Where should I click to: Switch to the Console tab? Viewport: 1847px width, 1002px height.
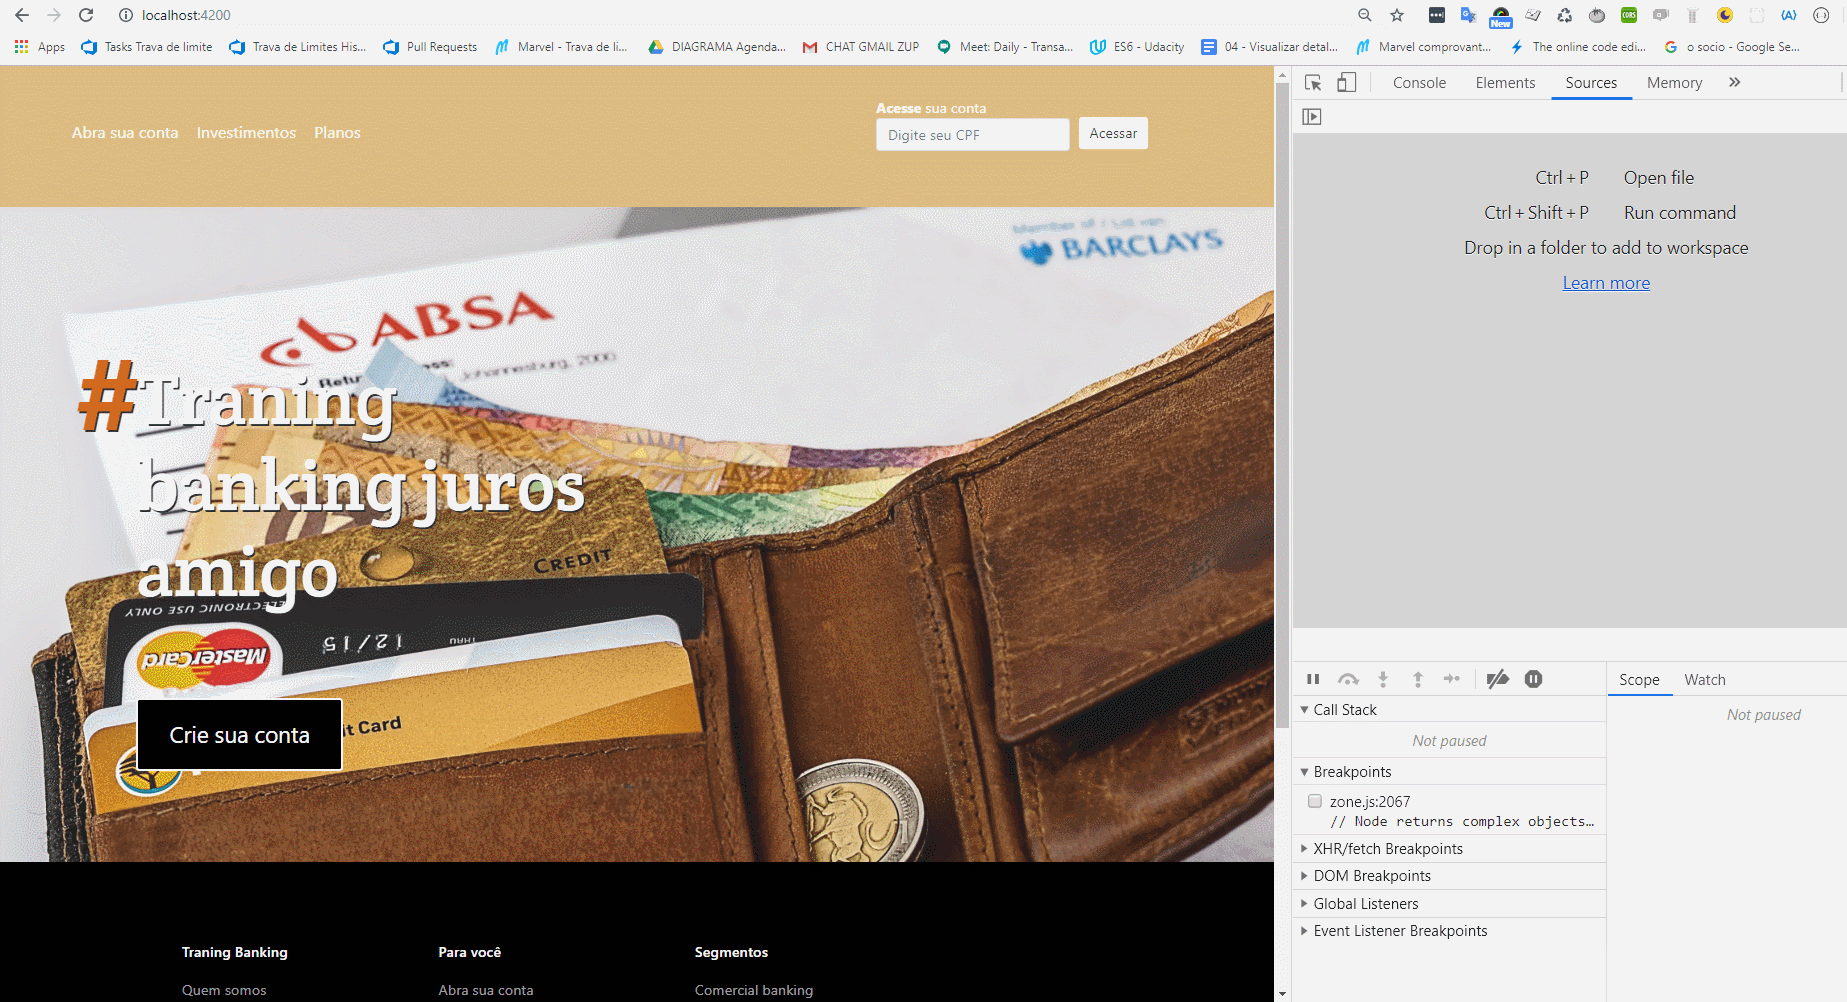[x=1419, y=83]
